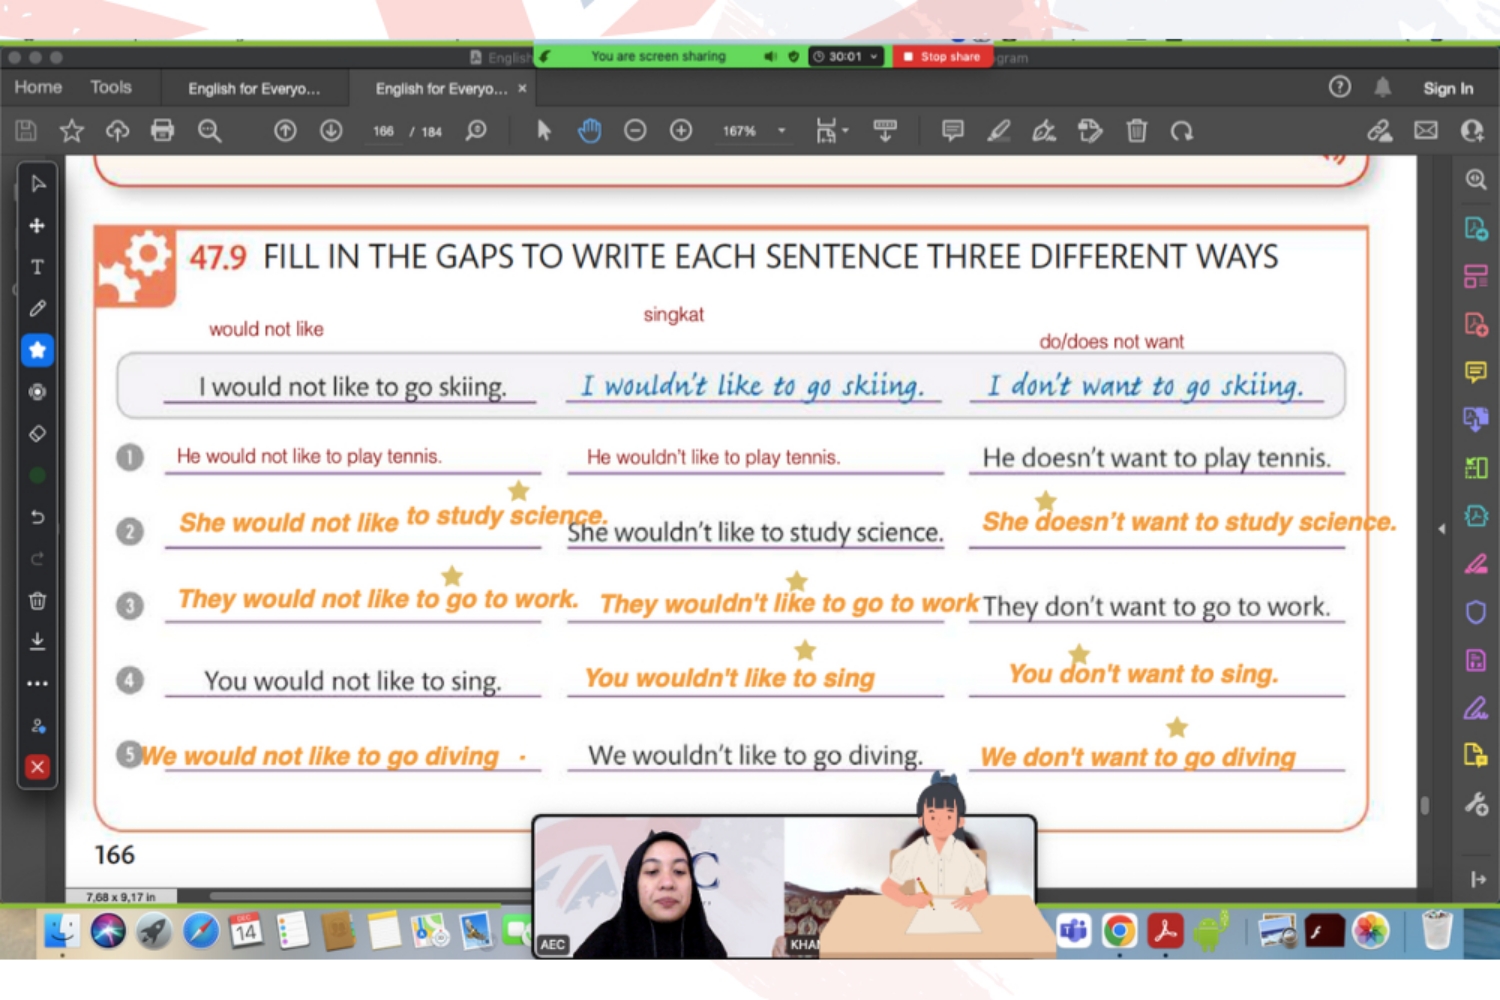
Task: Click the vertical scrollbar thumb
Action: (x=1424, y=805)
